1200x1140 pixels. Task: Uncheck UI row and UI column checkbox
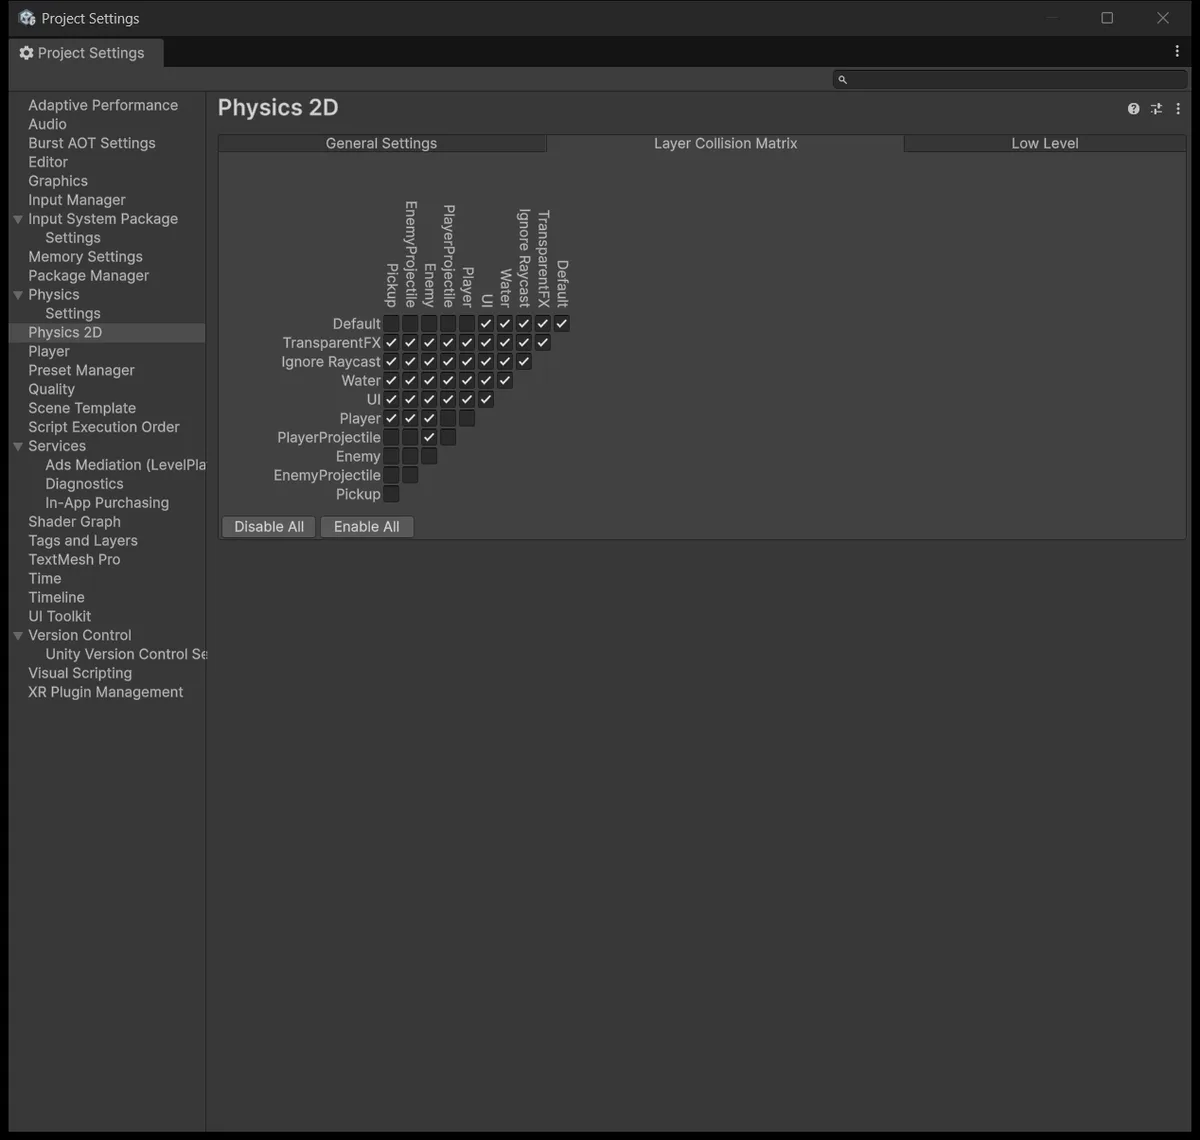click(486, 400)
